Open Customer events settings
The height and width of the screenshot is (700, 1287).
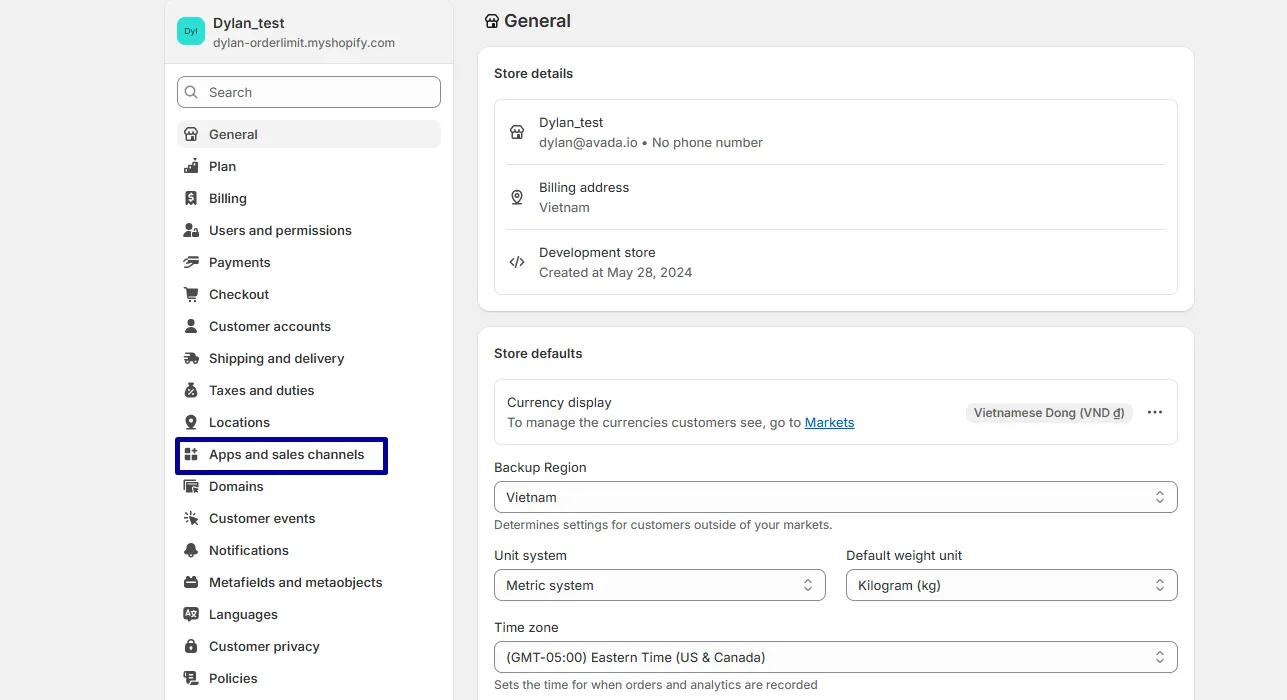pos(309,518)
